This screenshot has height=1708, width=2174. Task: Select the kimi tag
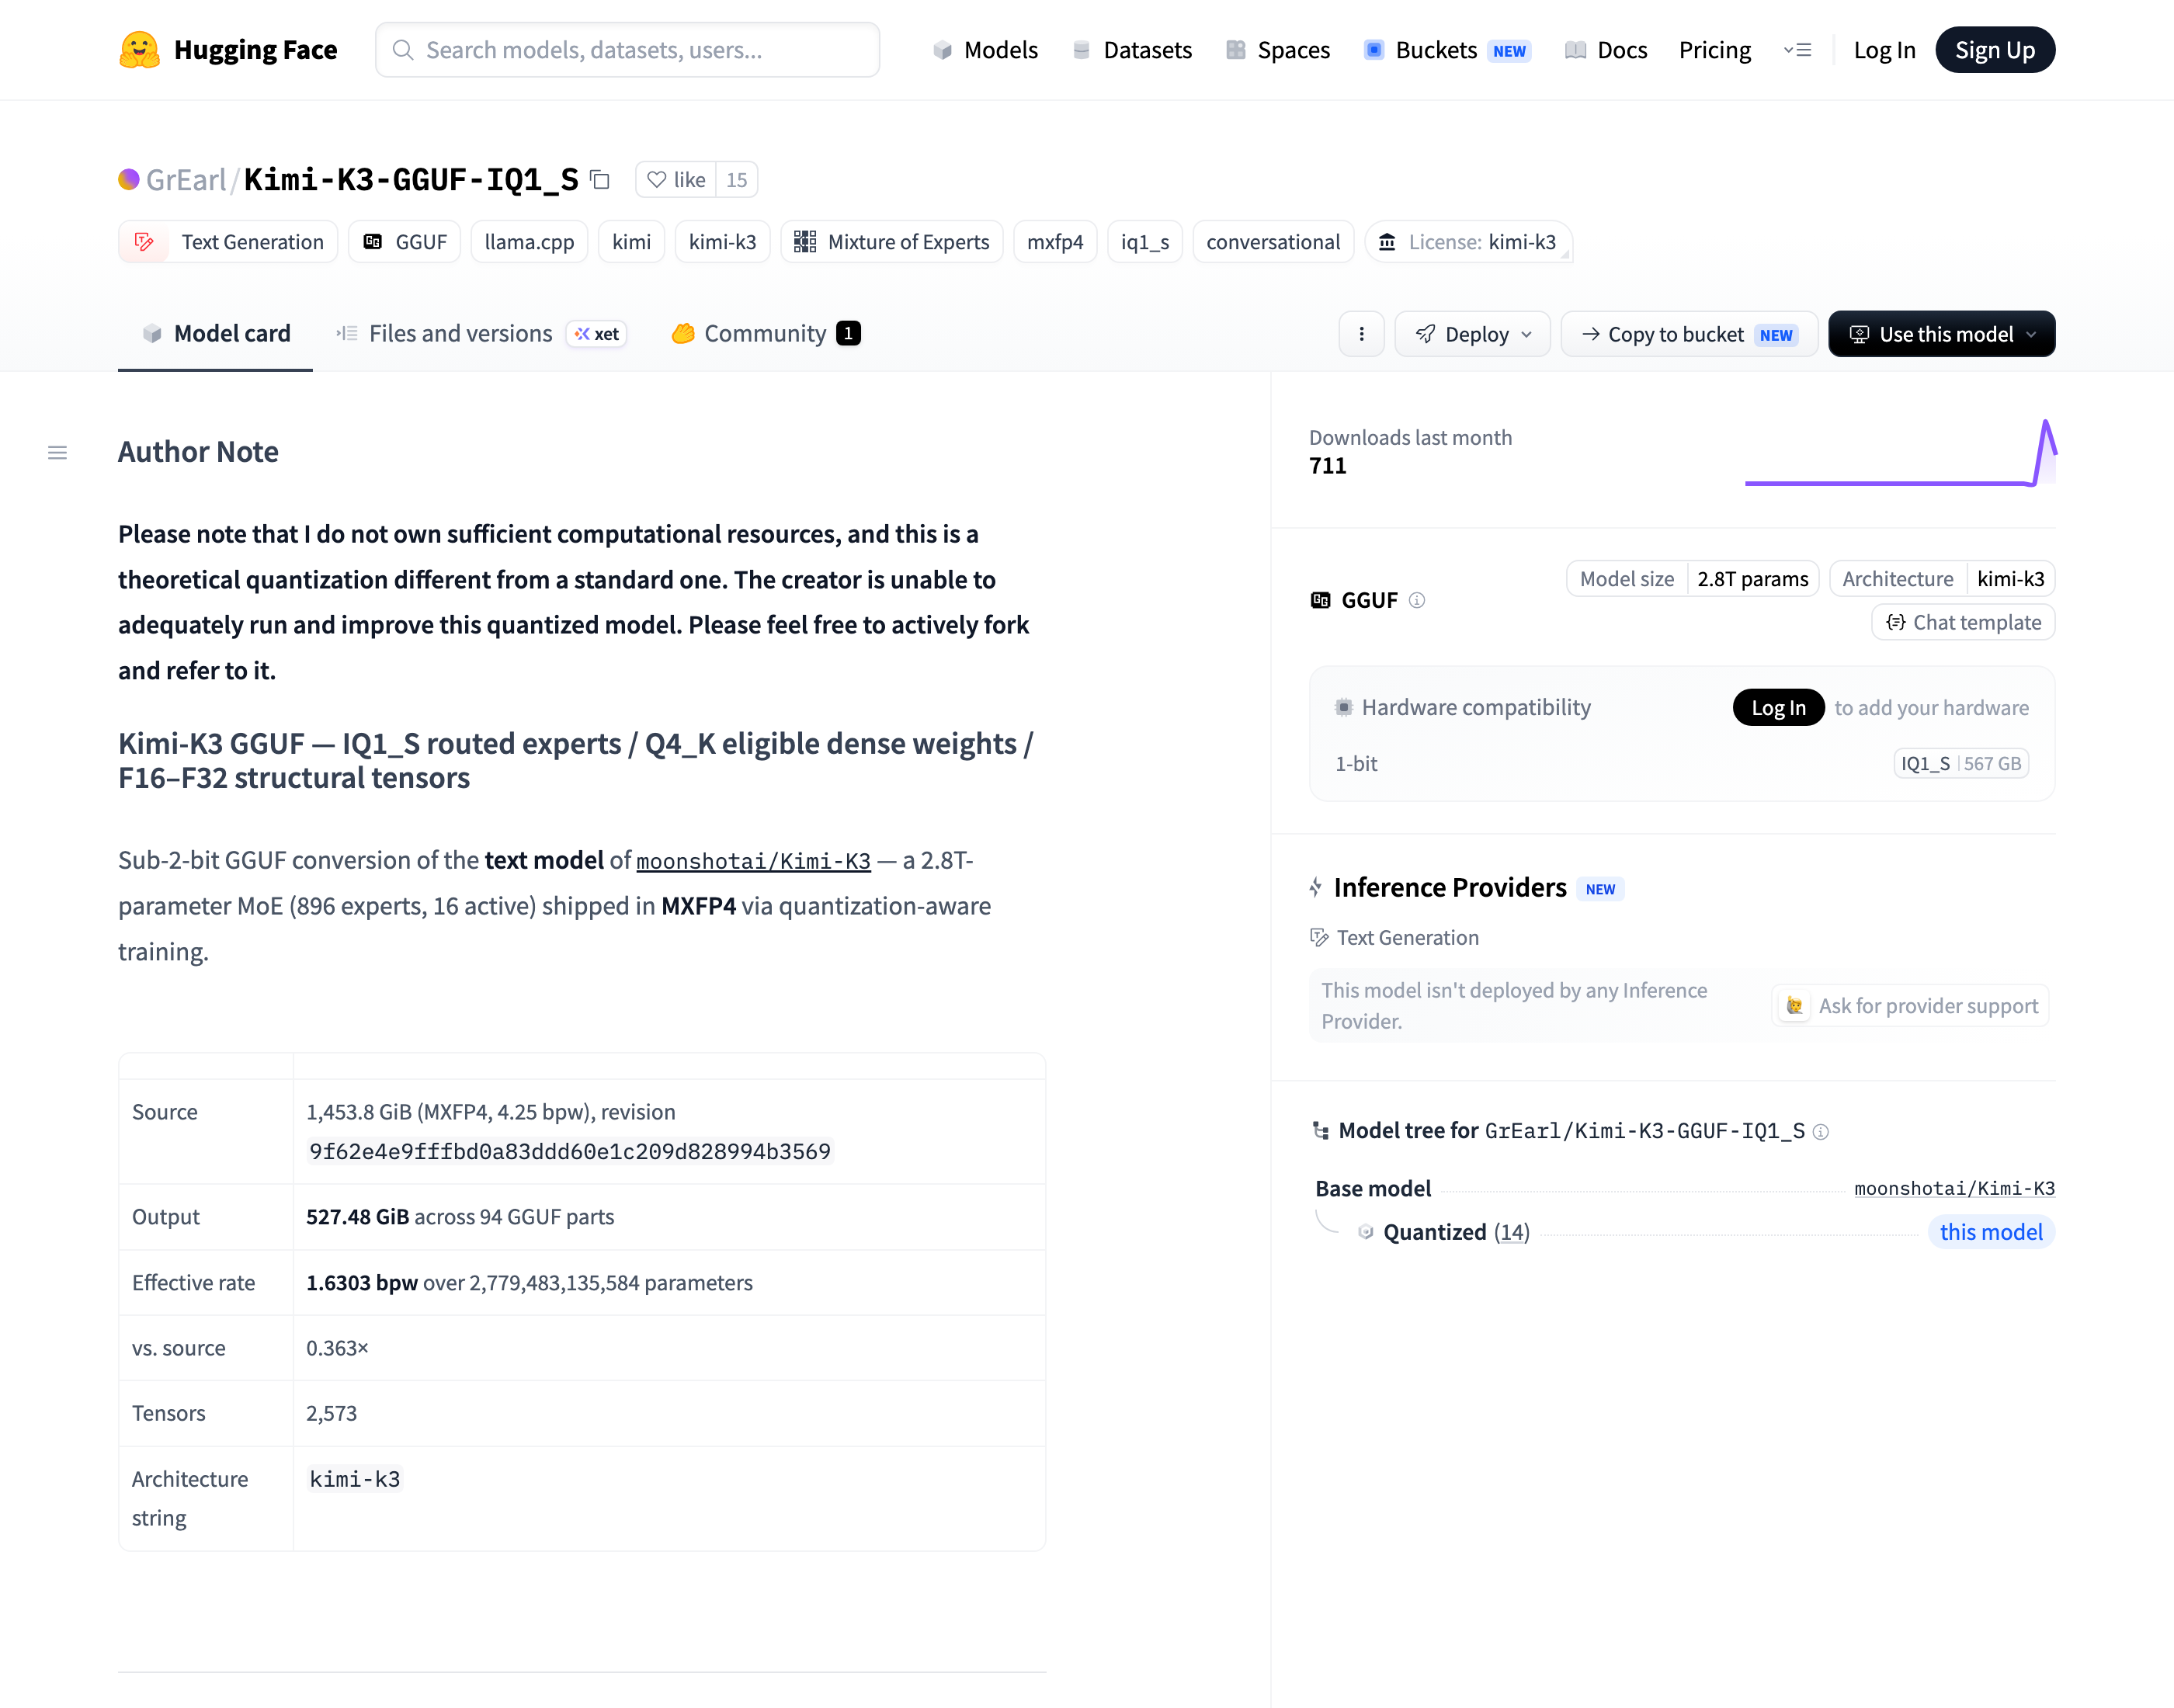(631, 242)
